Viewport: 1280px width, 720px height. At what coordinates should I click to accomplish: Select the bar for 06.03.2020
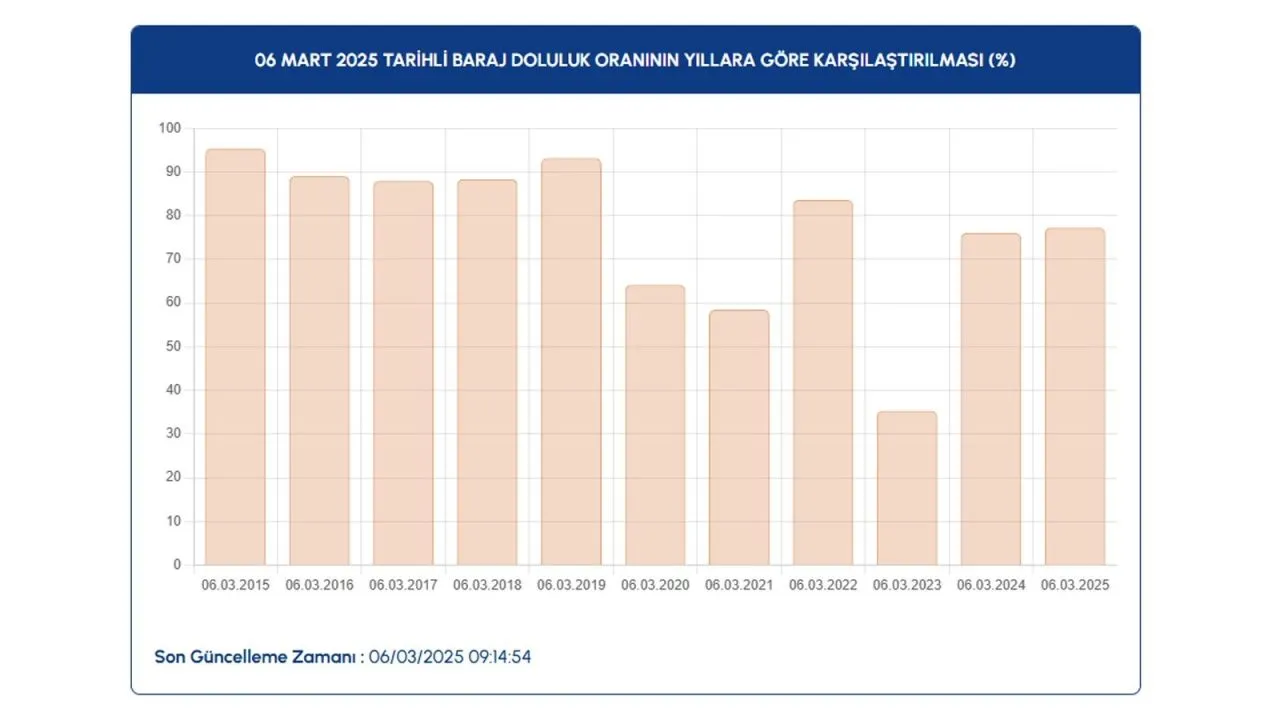point(655,425)
